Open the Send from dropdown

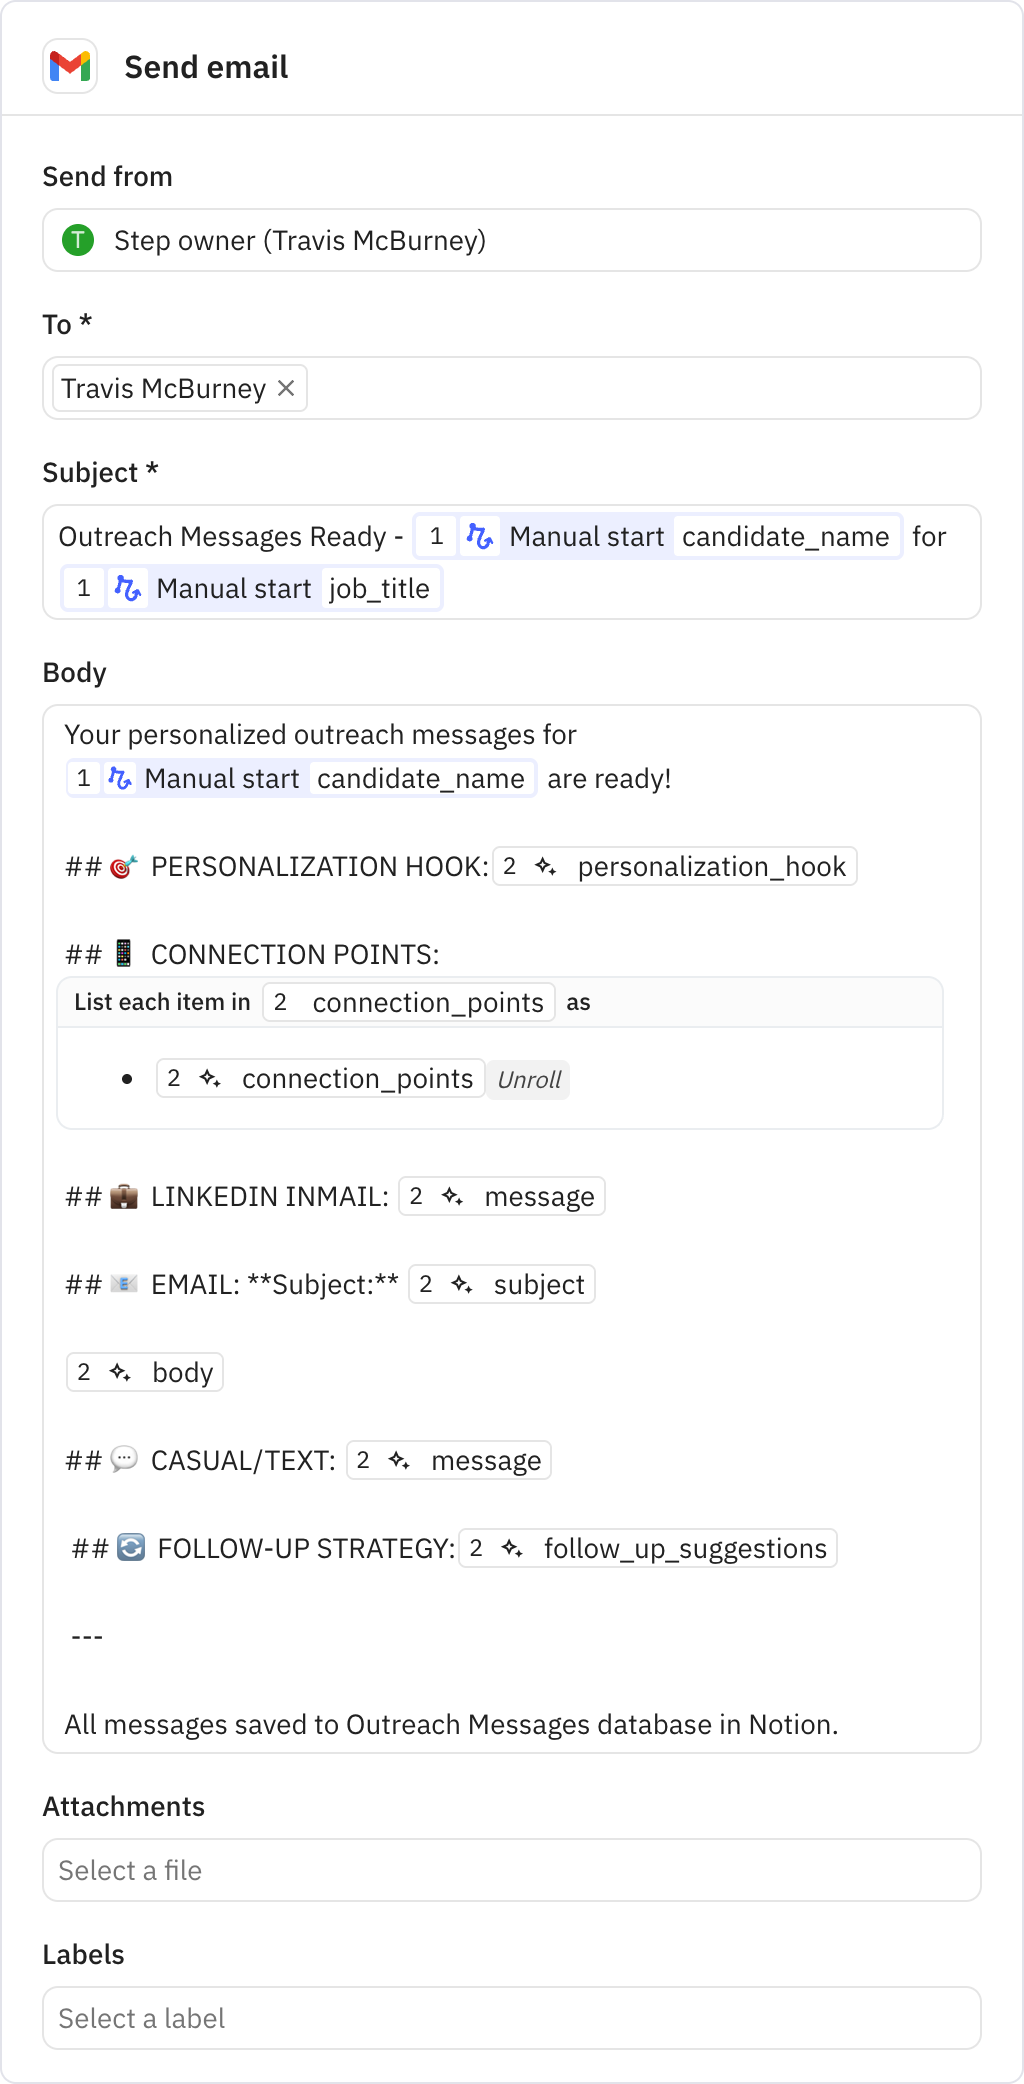(511, 240)
